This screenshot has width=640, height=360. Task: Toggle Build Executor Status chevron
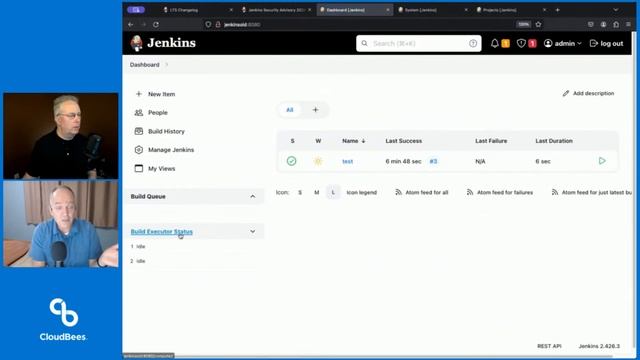253,231
